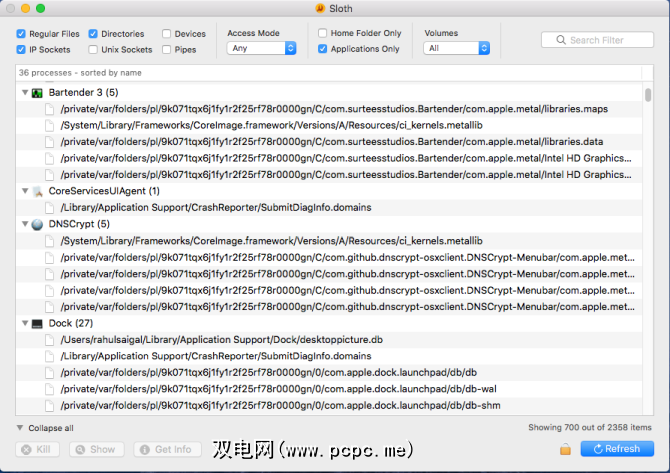Screen dimensions: 670x473
Task: Select Bartender 3 (5) row
Action: pos(329,93)
